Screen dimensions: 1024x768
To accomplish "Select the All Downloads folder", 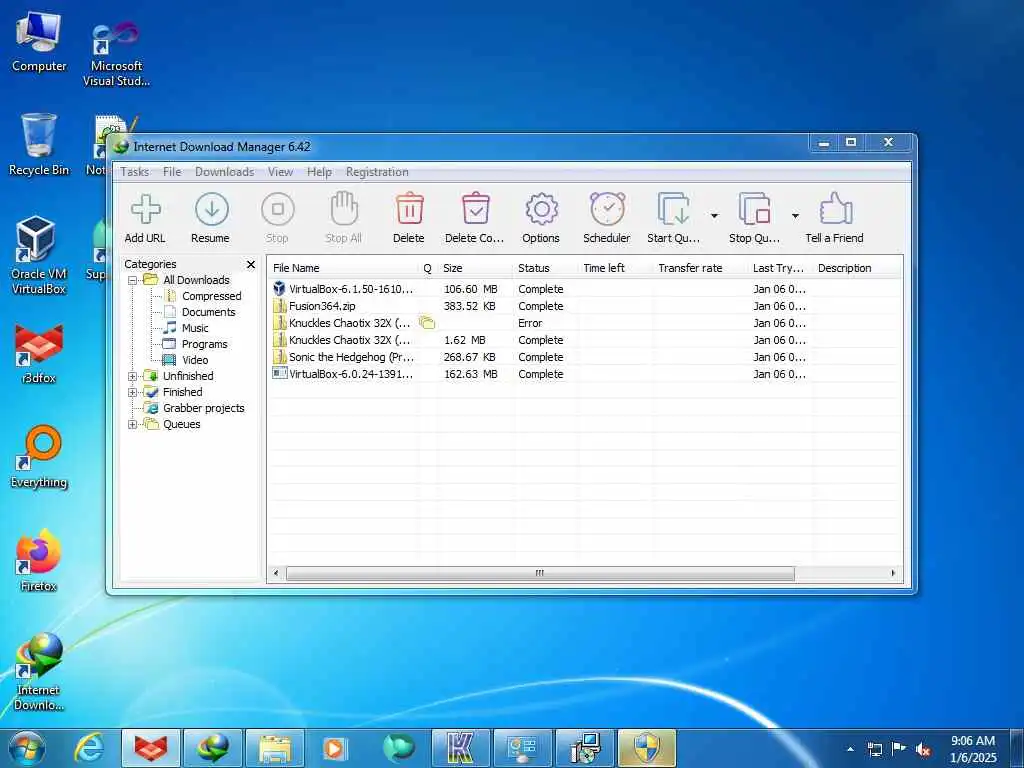I will pos(187,280).
